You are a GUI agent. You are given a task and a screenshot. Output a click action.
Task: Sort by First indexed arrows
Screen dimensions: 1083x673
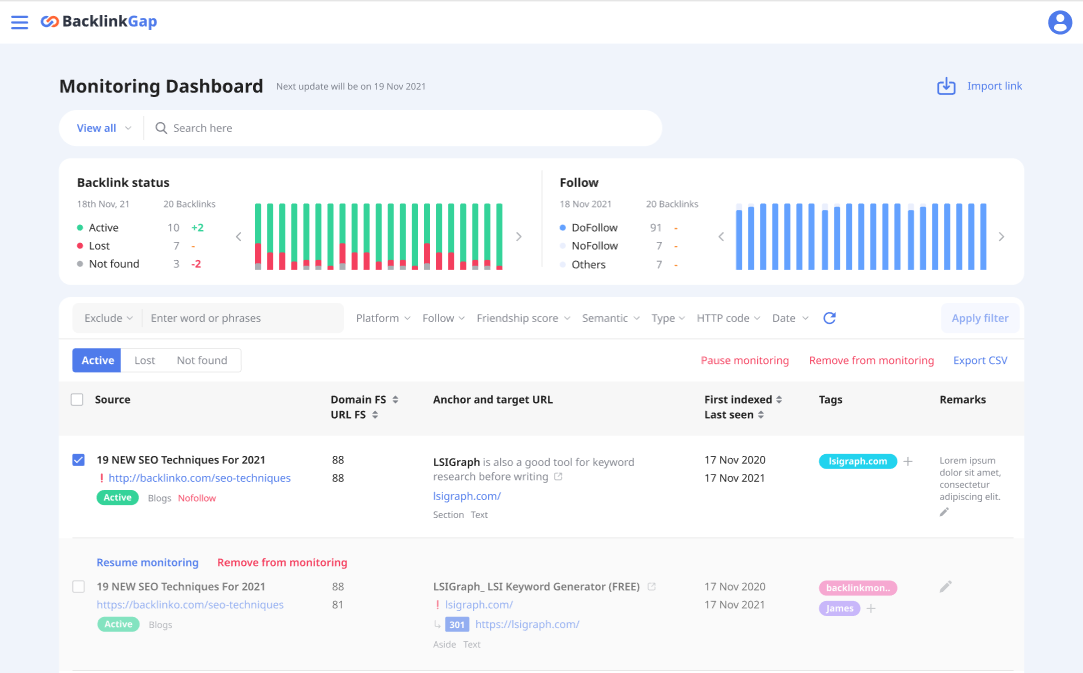pyautogui.click(x=779, y=399)
